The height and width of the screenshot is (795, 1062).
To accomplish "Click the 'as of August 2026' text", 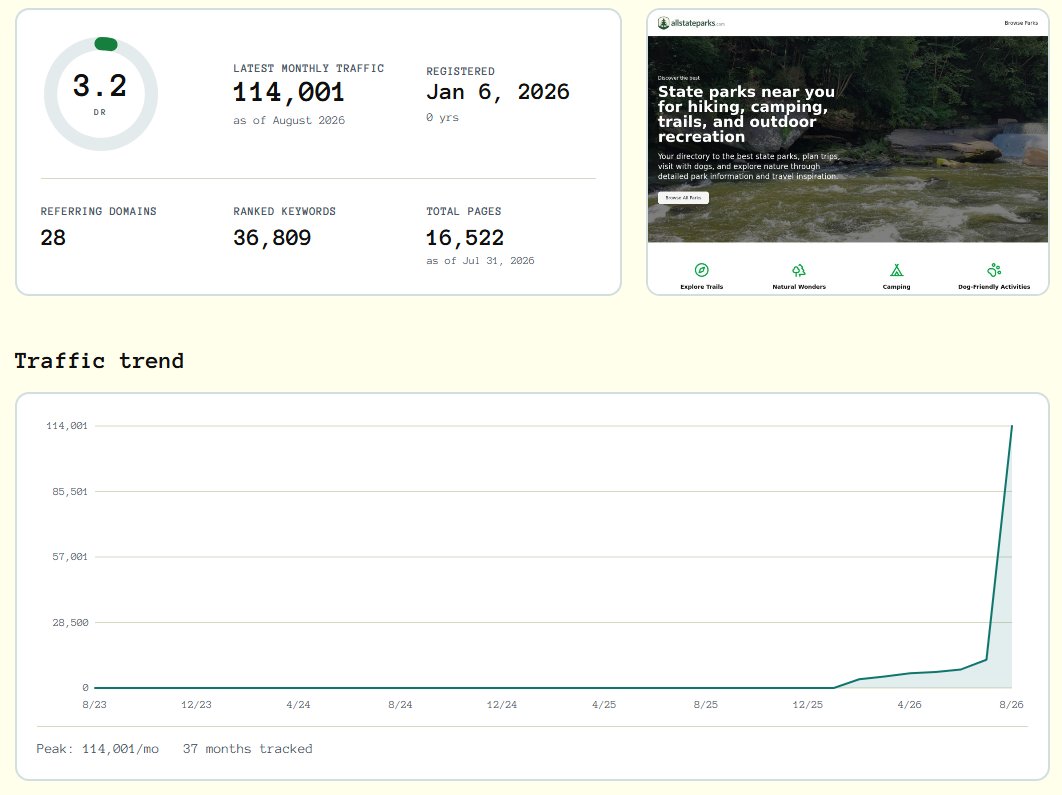I will [289, 121].
